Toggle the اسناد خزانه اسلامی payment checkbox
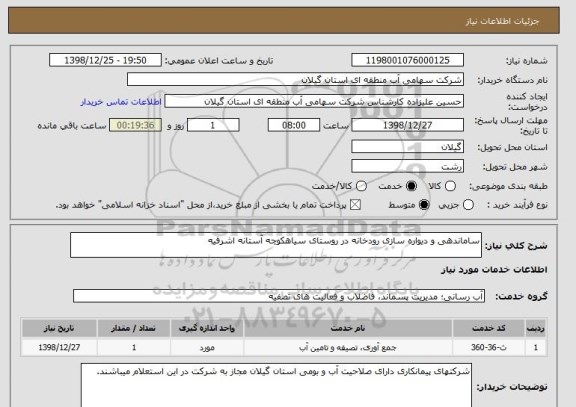This screenshot has height=407, width=576. [x=355, y=205]
